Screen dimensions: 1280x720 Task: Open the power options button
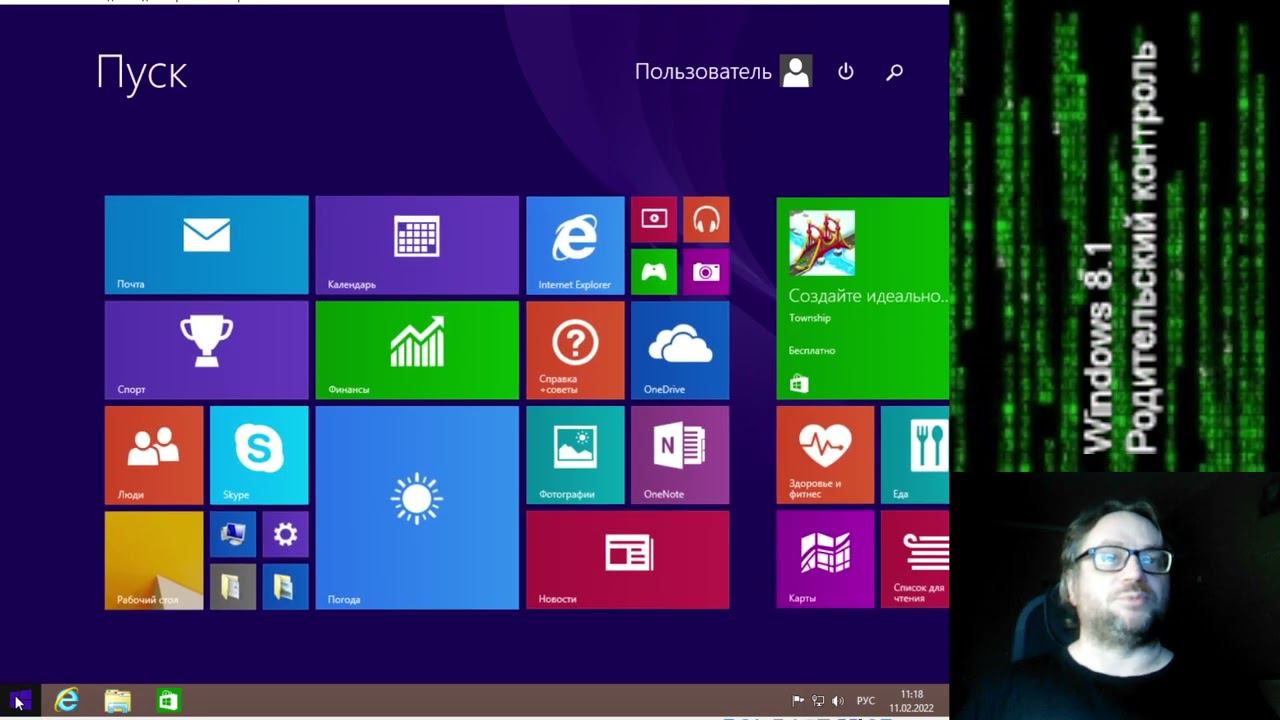[x=846, y=72]
